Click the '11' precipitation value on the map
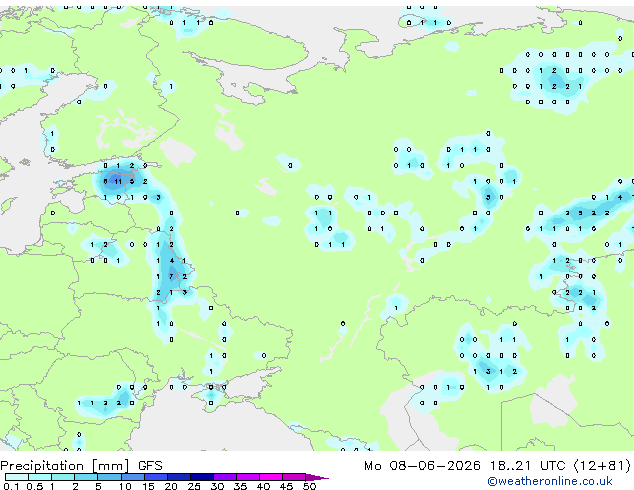634x490 pixels. [x=118, y=182]
